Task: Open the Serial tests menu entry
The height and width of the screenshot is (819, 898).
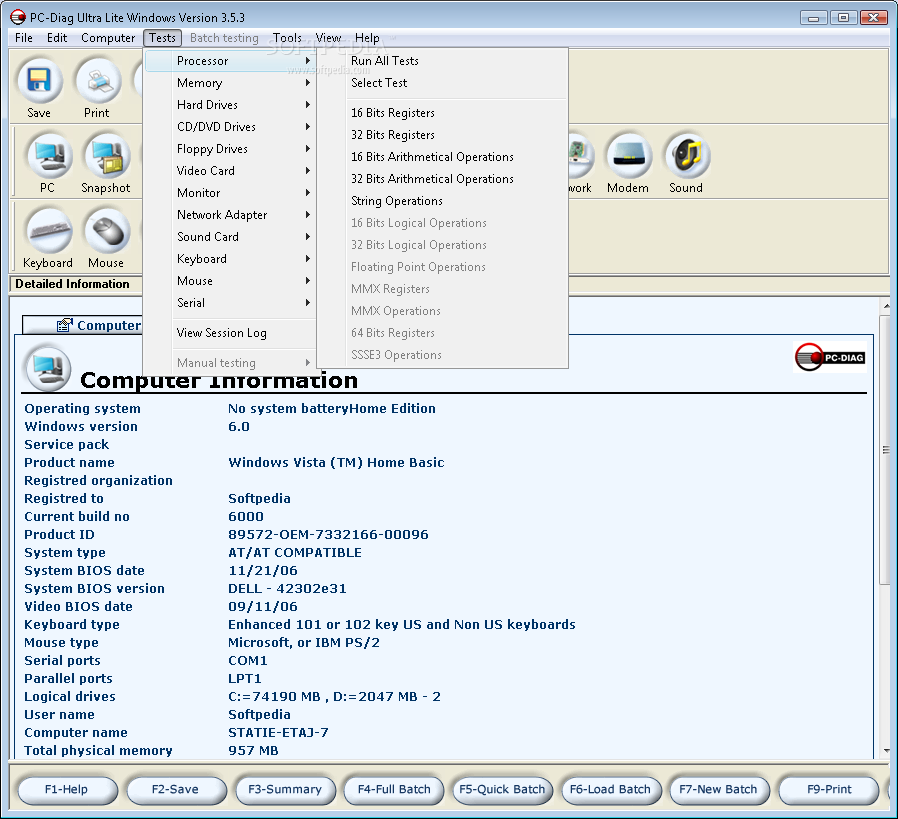Action: [x=230, y=302]
